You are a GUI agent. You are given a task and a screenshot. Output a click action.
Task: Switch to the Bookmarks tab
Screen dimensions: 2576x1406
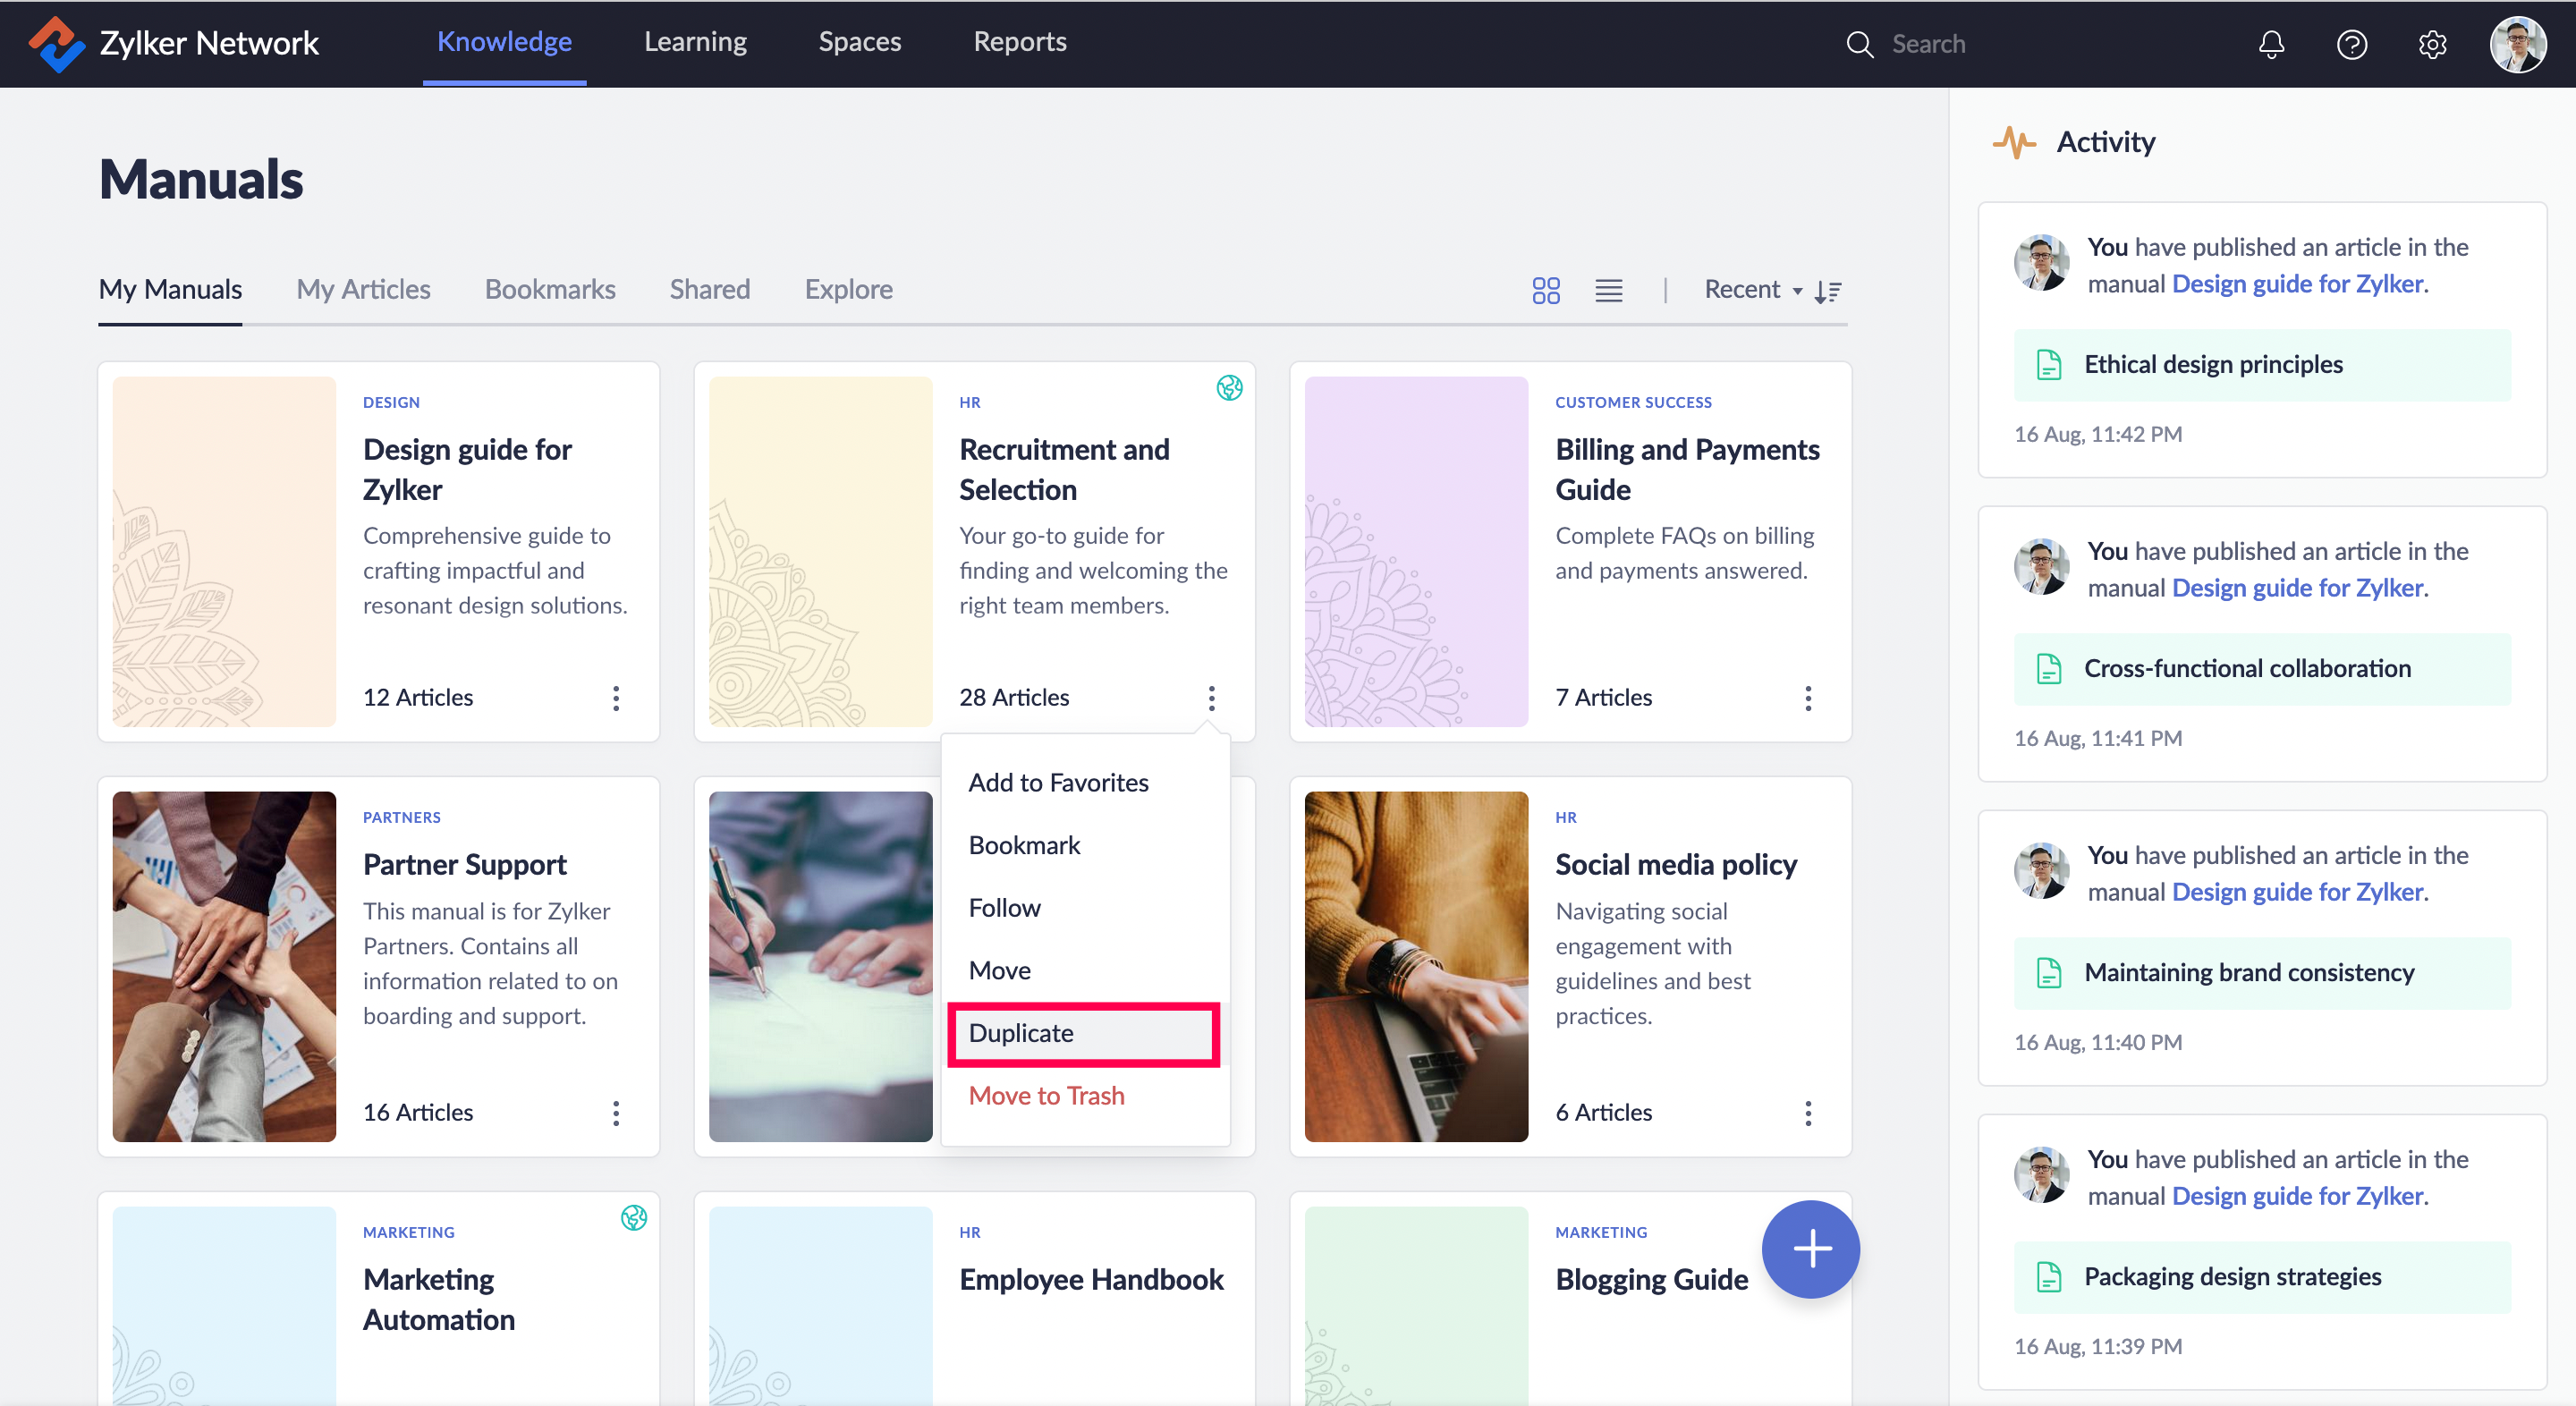[550, 289]
